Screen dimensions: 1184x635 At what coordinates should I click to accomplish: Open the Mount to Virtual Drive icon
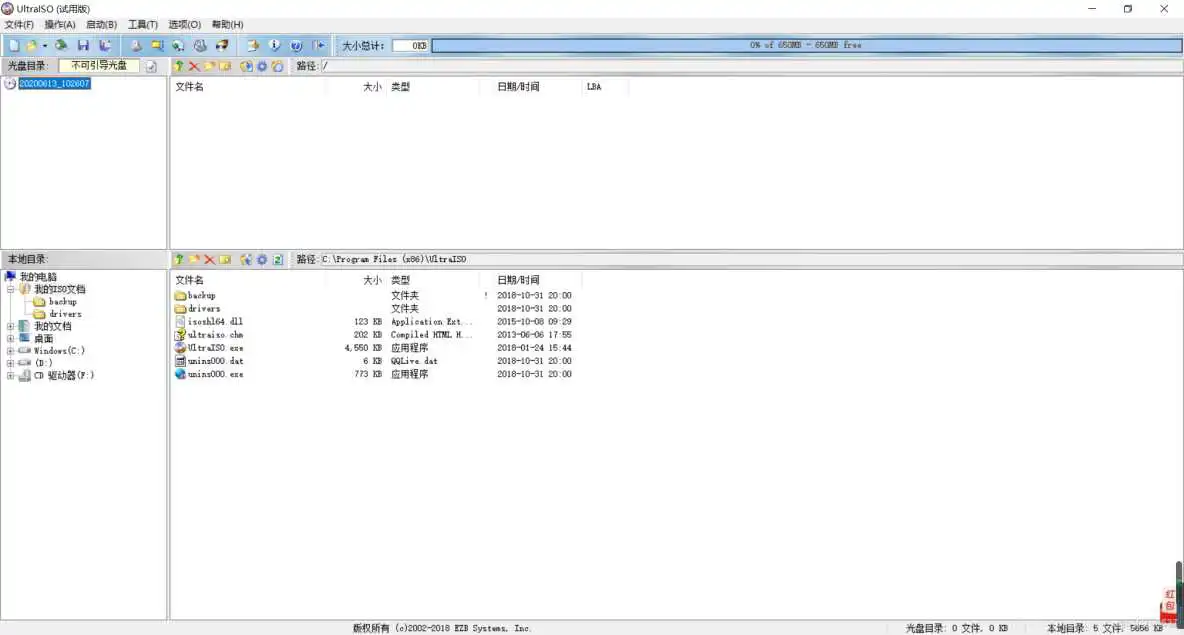tap(177, 45)
